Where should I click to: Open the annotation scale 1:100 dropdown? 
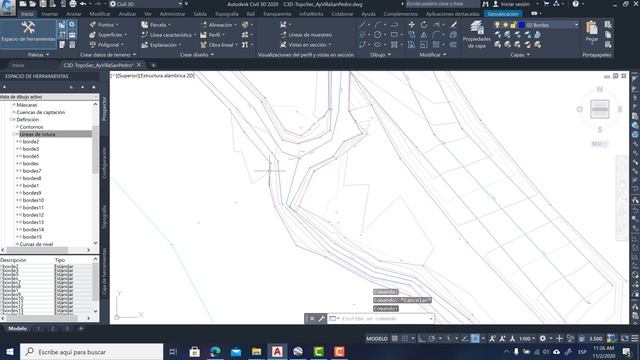[x=527, y=338]
